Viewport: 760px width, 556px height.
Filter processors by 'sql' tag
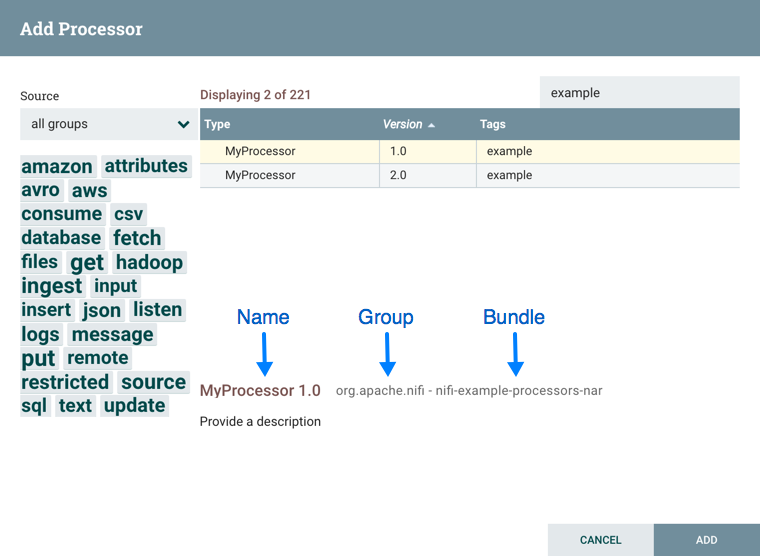[x=34, y=406]
